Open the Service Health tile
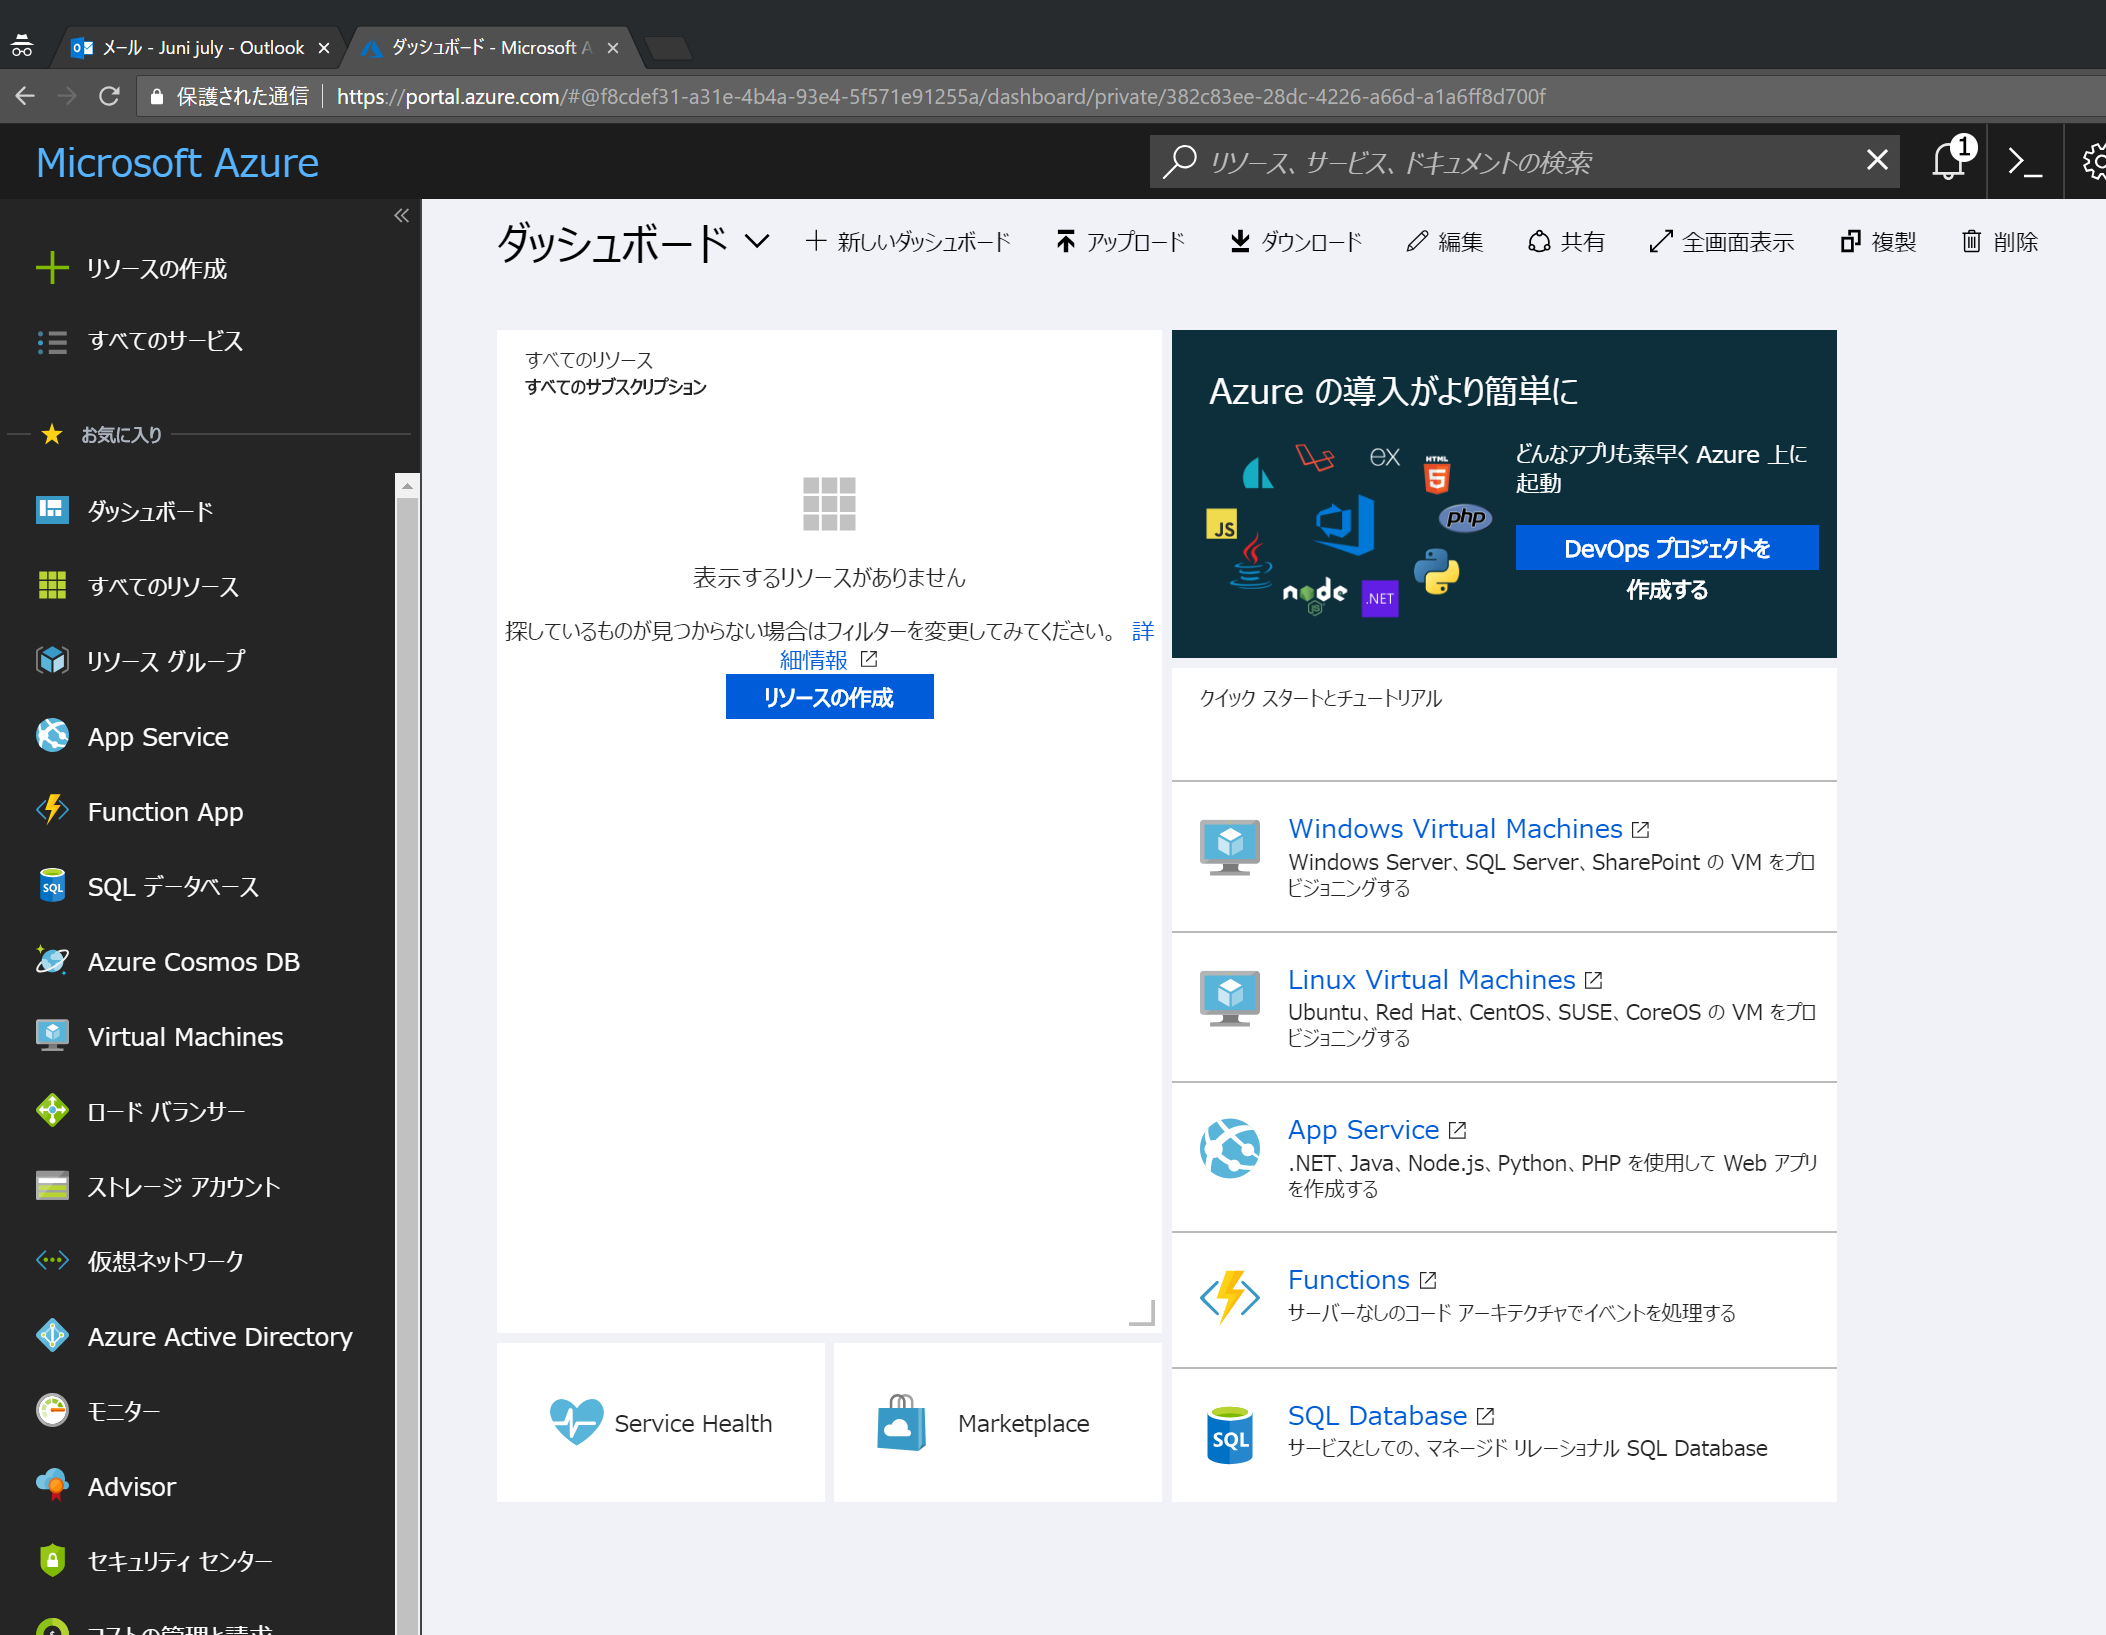Screen dimensions: 2106x1635 661,1422
